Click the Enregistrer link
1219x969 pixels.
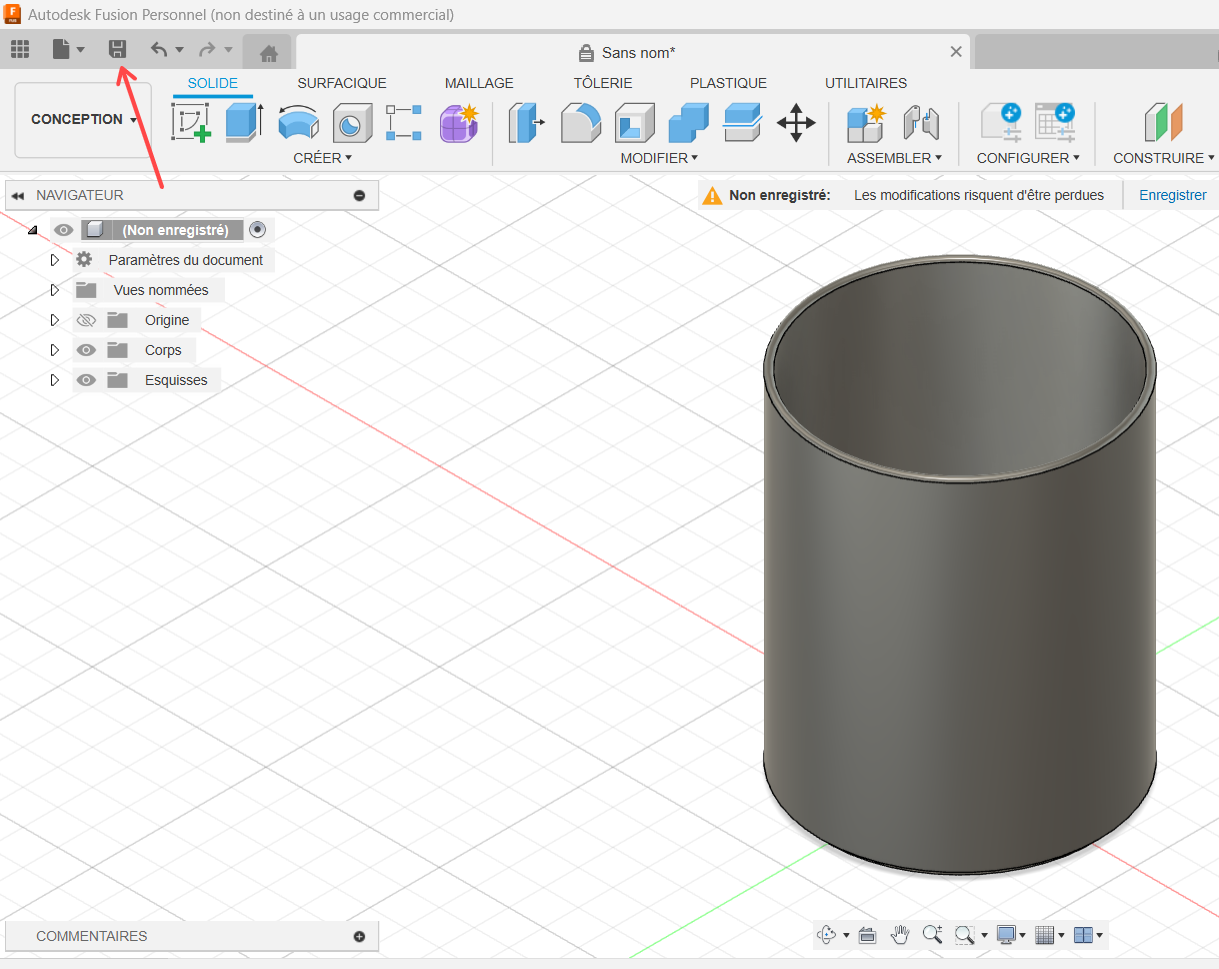[x=1172, y=195]
